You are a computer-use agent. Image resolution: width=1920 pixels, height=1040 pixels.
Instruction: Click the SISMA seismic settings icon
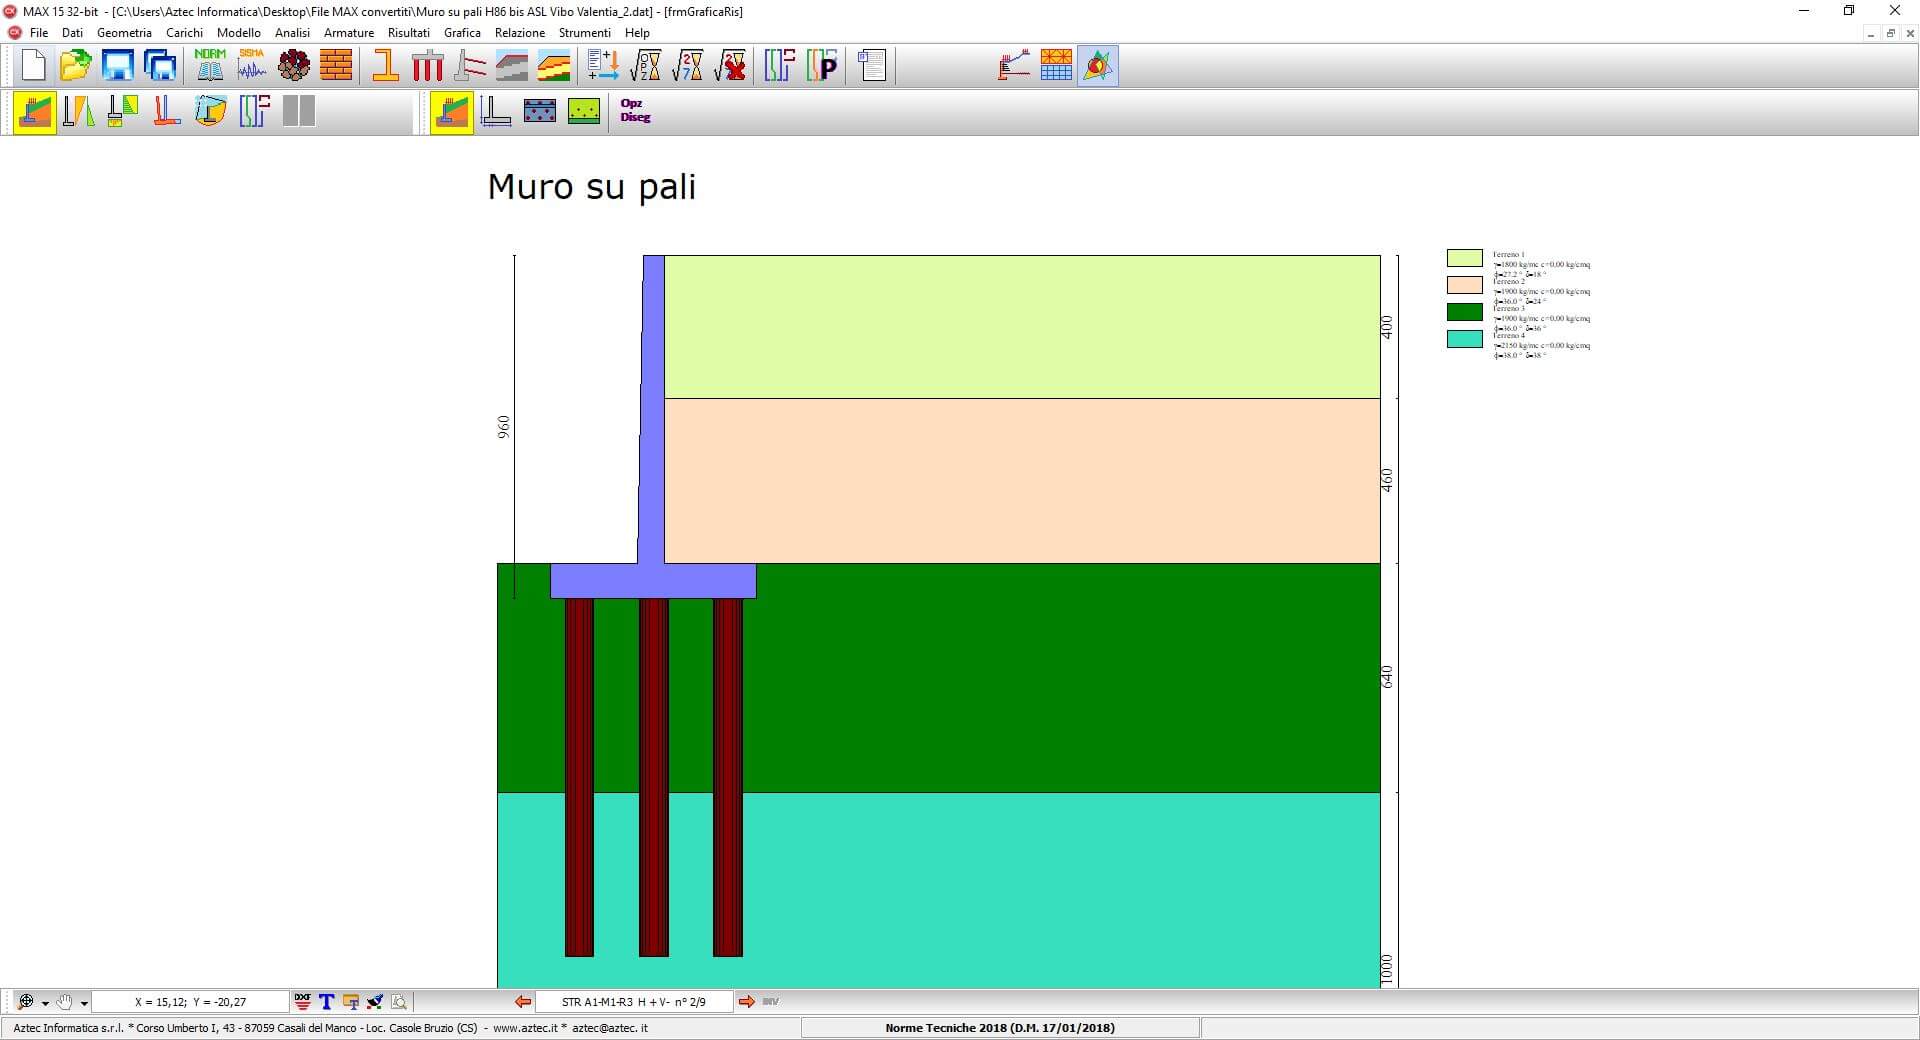[252, 66]
